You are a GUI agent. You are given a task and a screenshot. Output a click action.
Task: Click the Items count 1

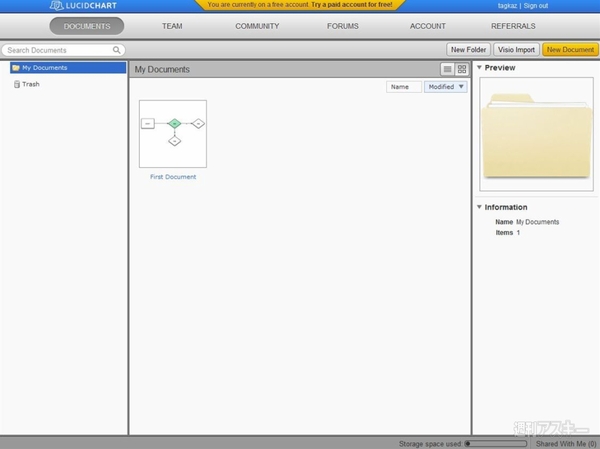[518, 233]
